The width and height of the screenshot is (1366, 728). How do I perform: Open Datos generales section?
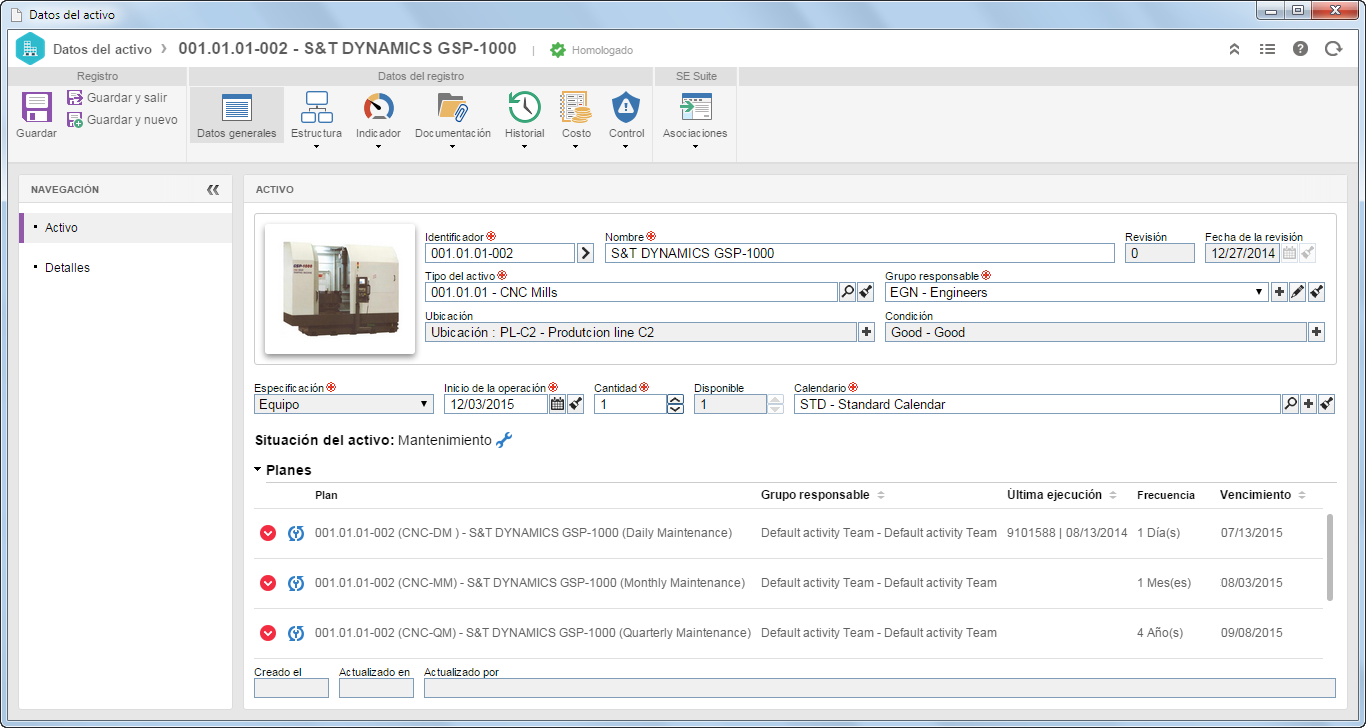click(x=237, y=115)
